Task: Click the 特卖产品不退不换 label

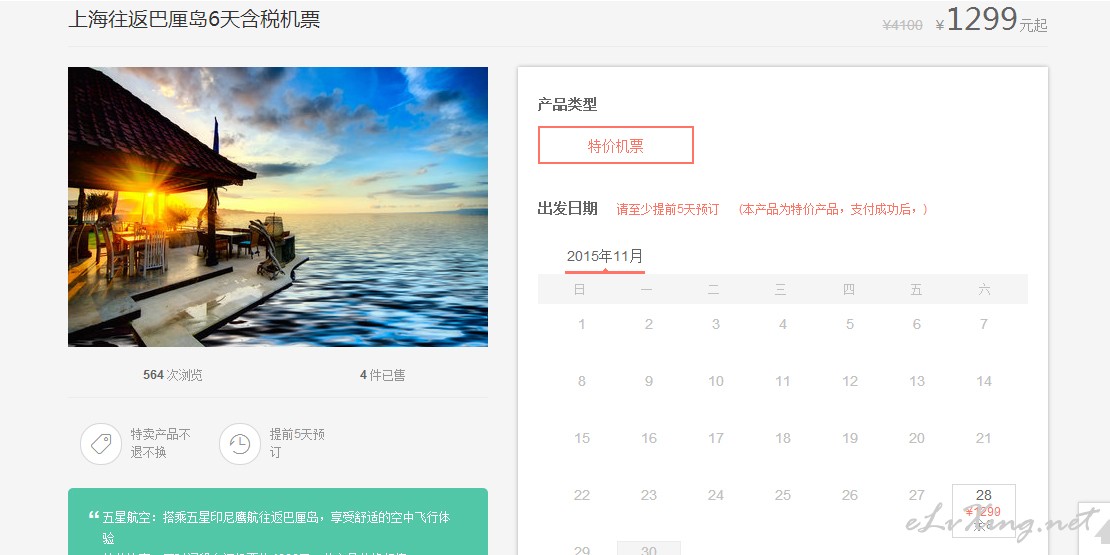Action: point(161,443)
